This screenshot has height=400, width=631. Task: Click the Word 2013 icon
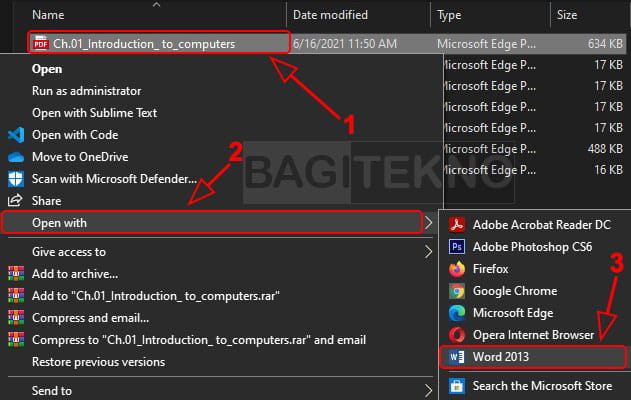pyautogui.click(x=457, y=357)
